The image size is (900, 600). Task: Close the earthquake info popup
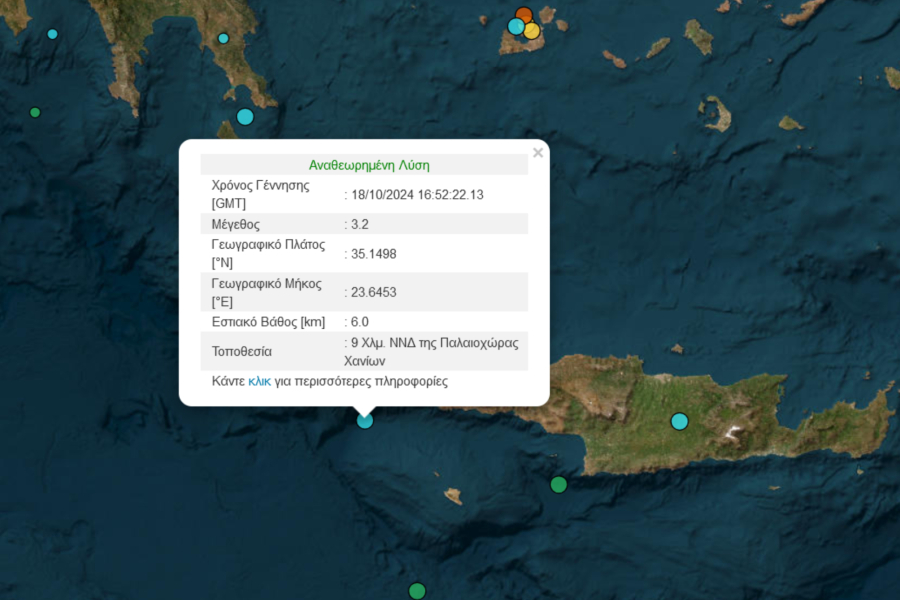tap(538, 153)
